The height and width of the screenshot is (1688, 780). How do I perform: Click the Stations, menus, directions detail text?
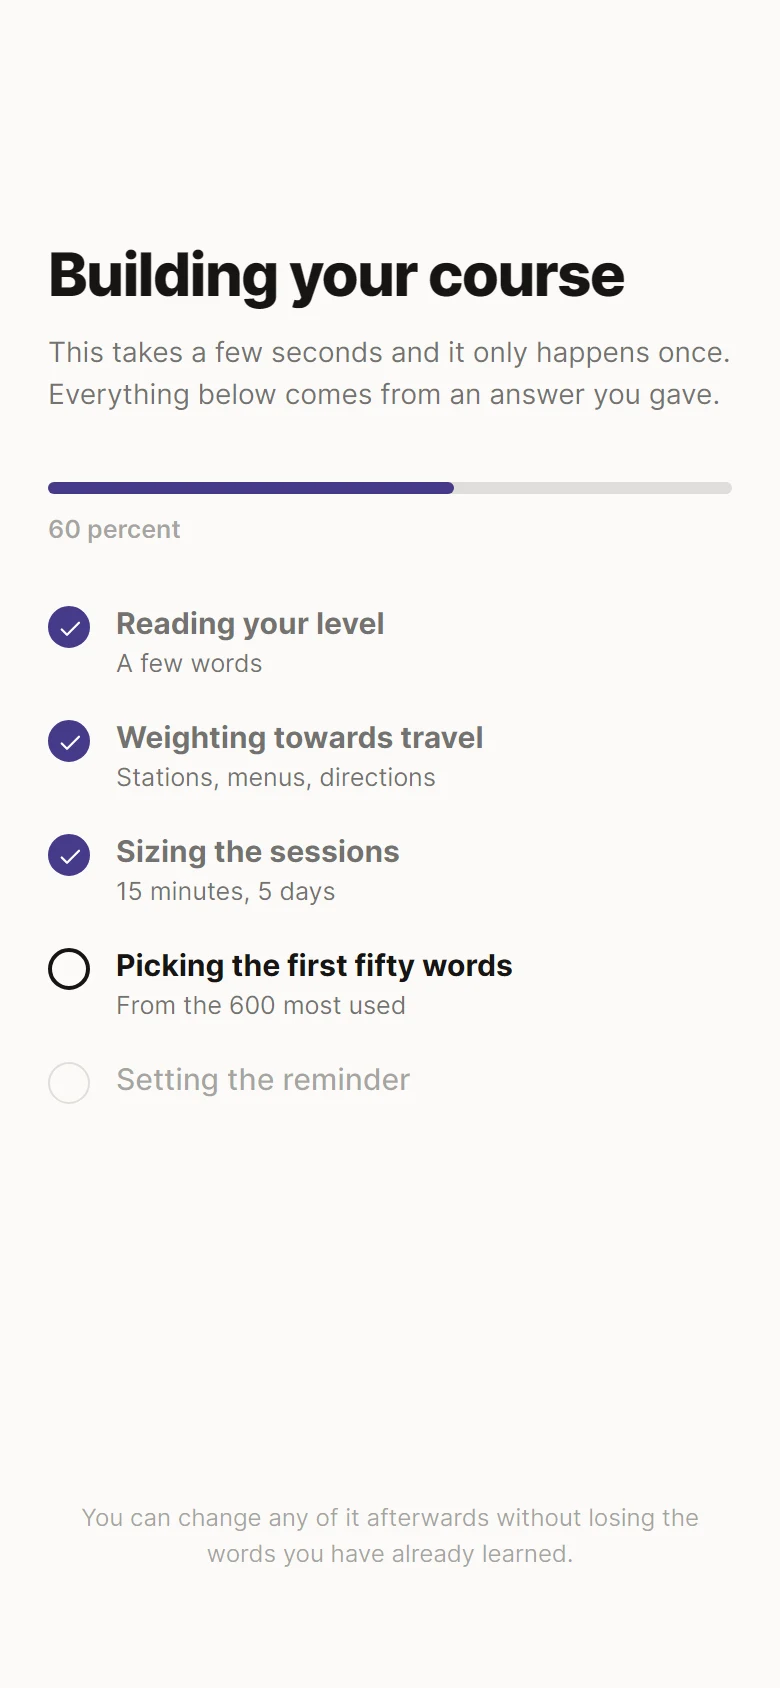276,778
